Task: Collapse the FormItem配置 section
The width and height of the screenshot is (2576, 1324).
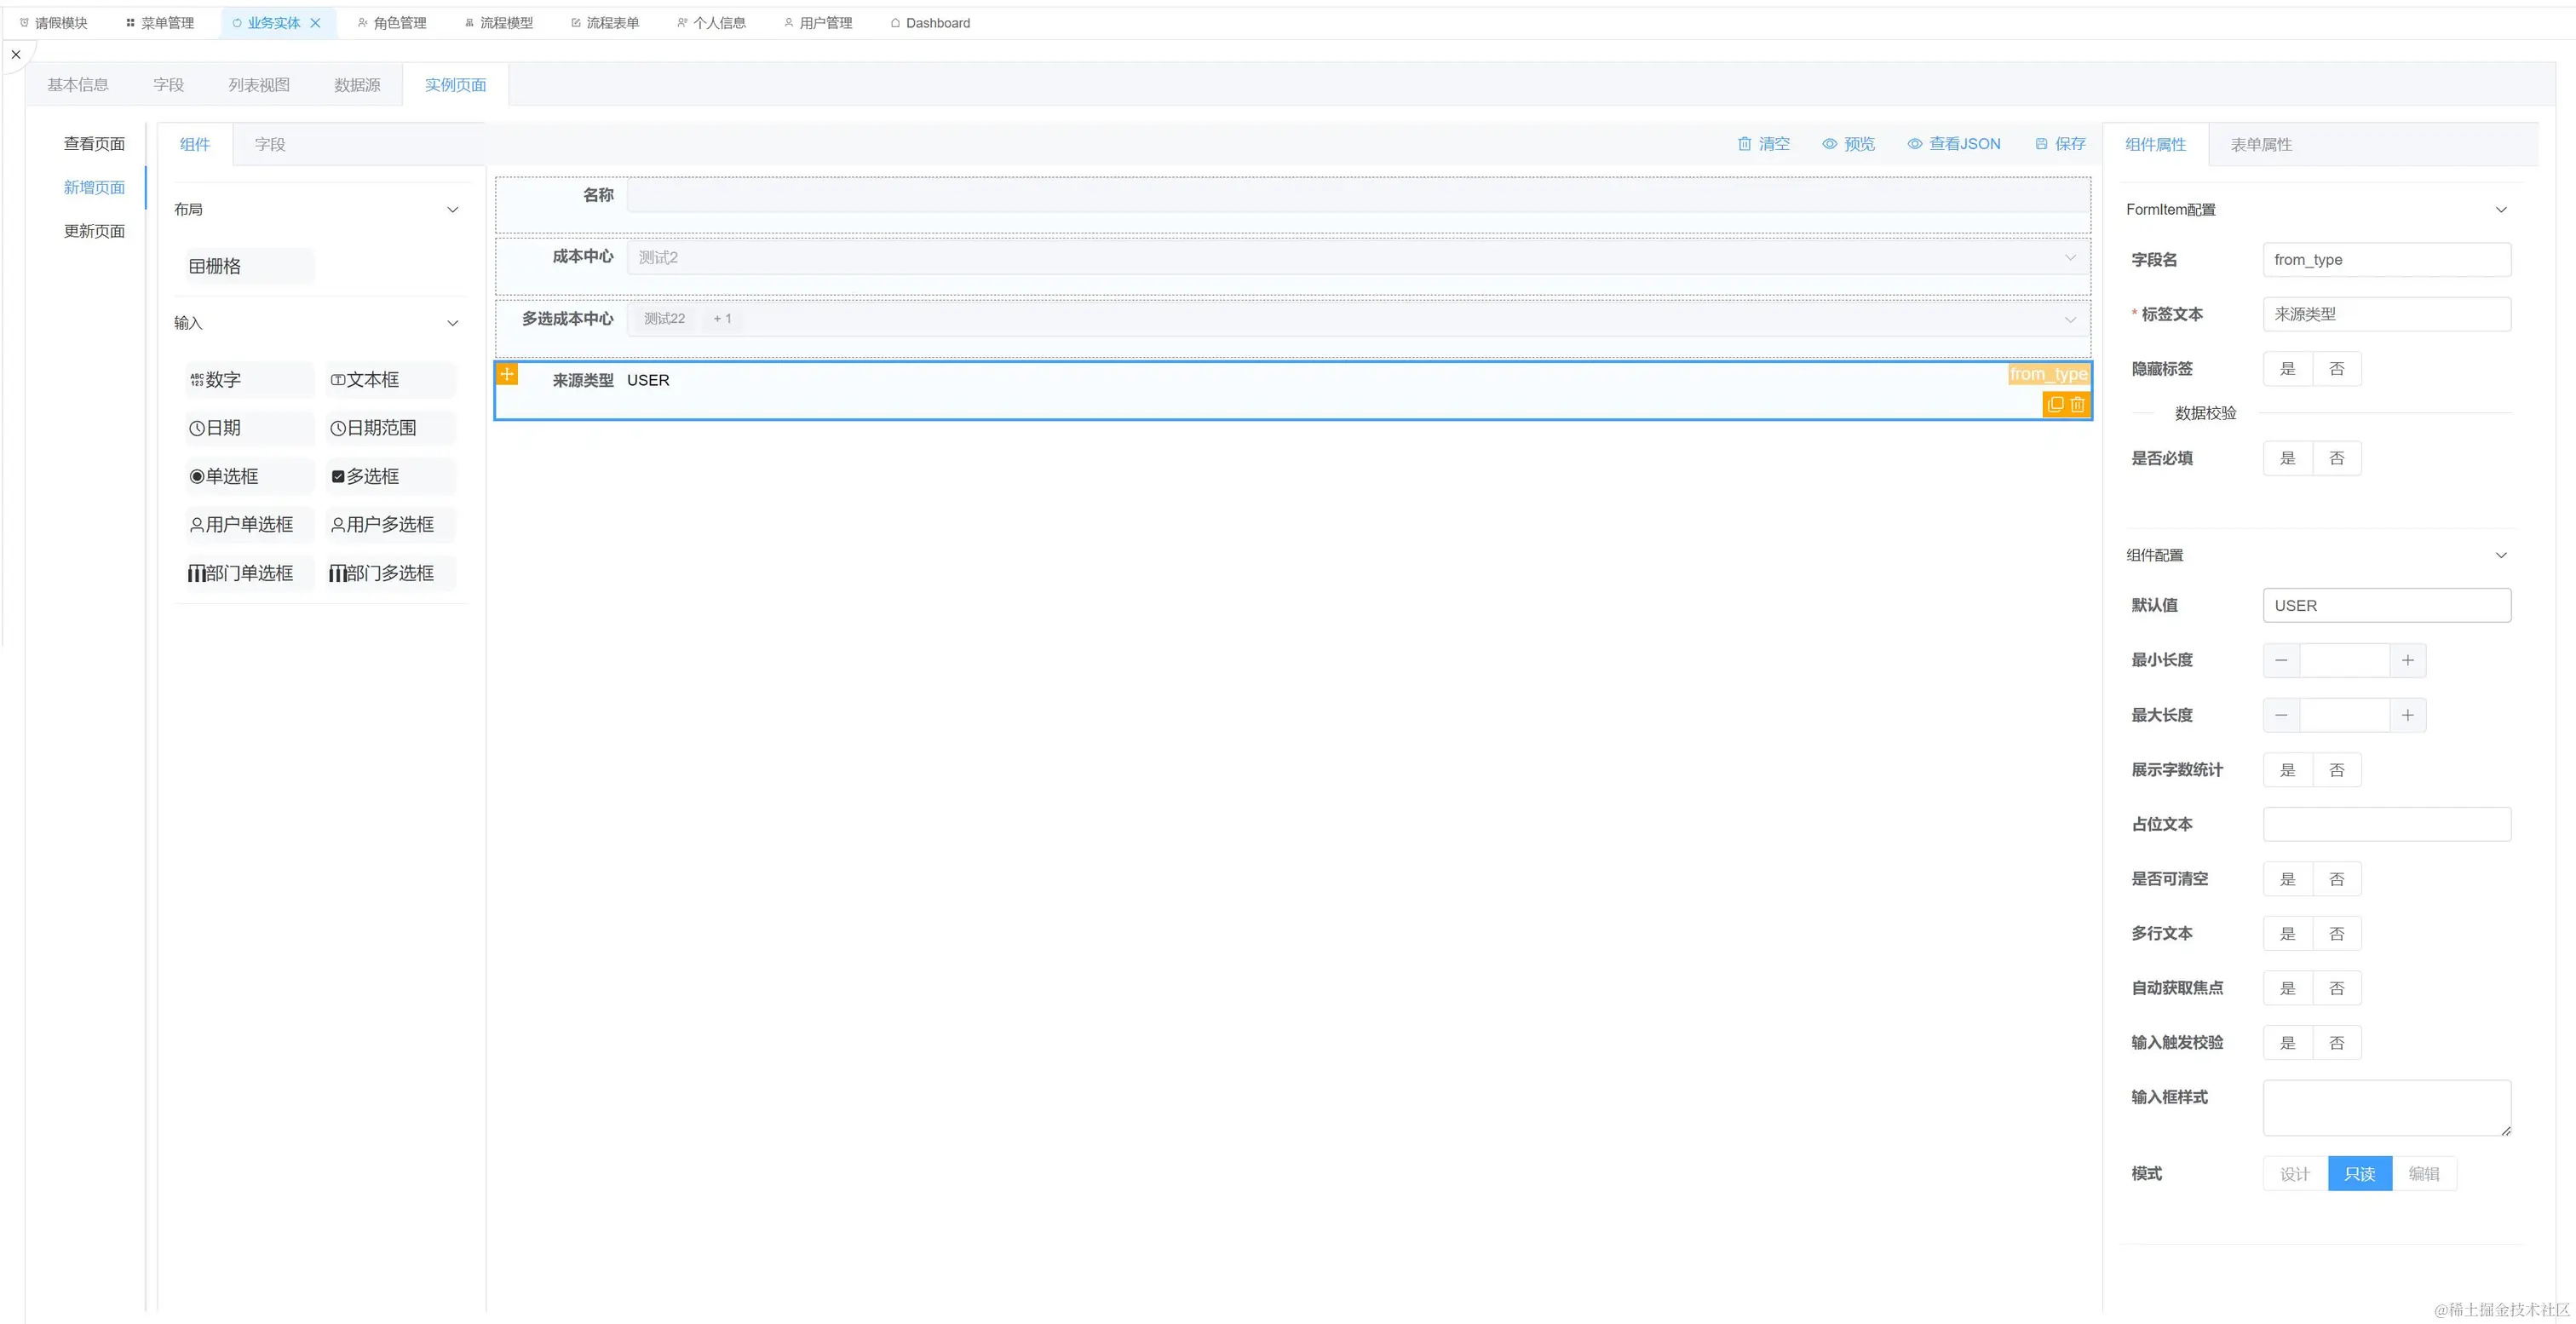Action: [x=2501, y=210]
